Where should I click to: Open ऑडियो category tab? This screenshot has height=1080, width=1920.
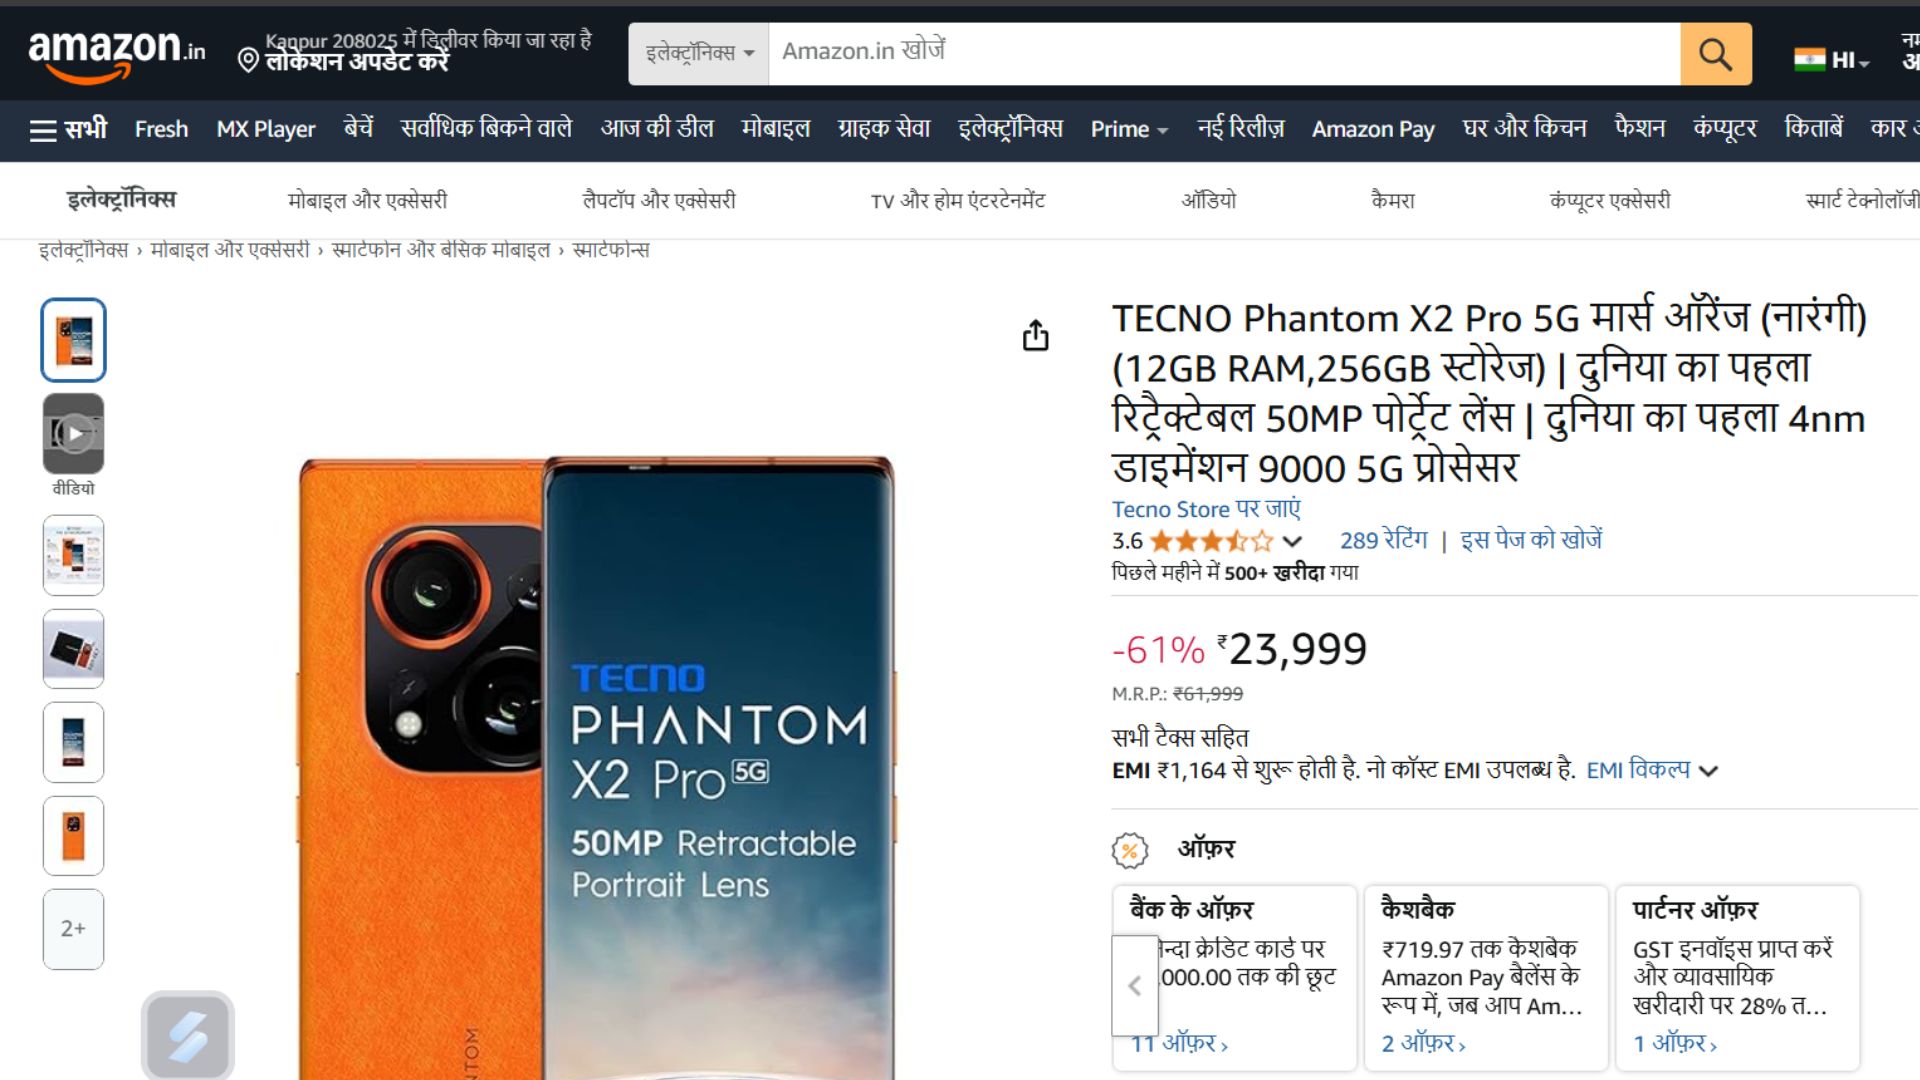(x=1209, y=200)
